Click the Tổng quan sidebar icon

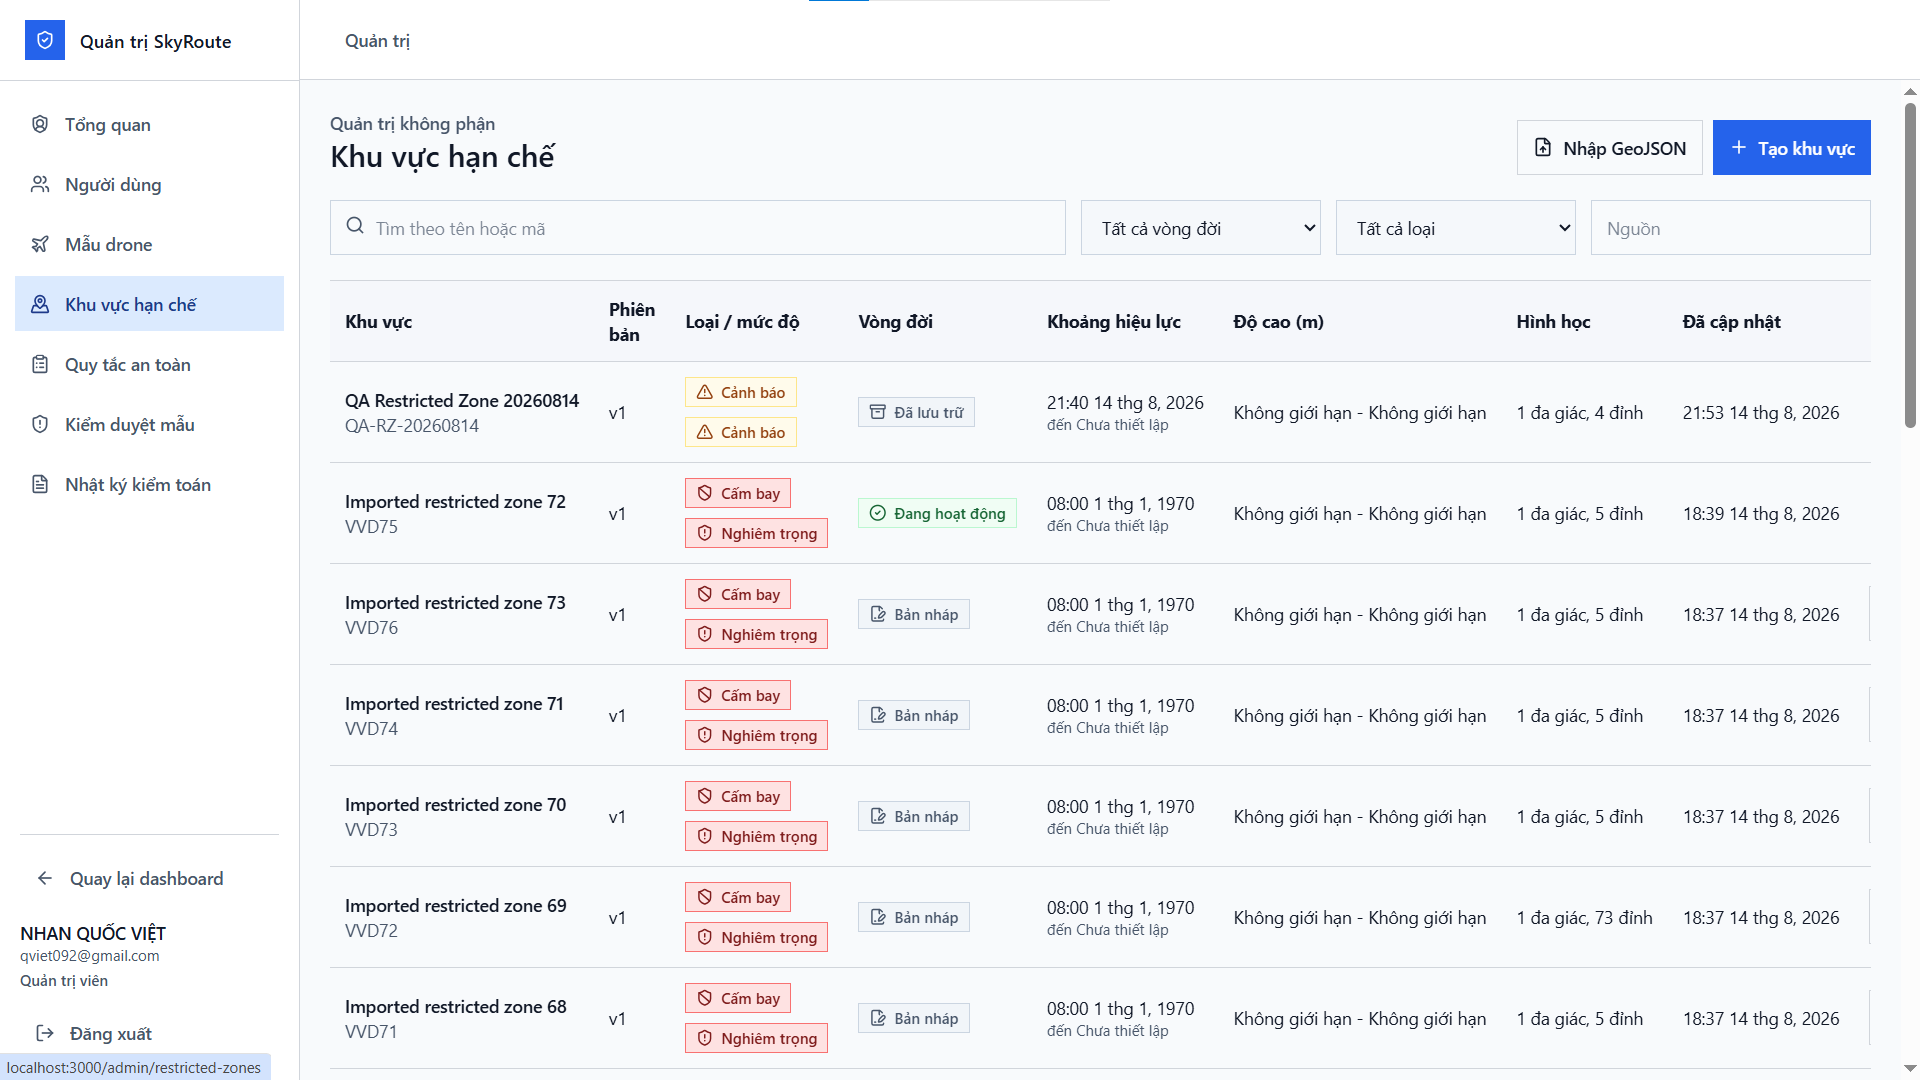40,124
